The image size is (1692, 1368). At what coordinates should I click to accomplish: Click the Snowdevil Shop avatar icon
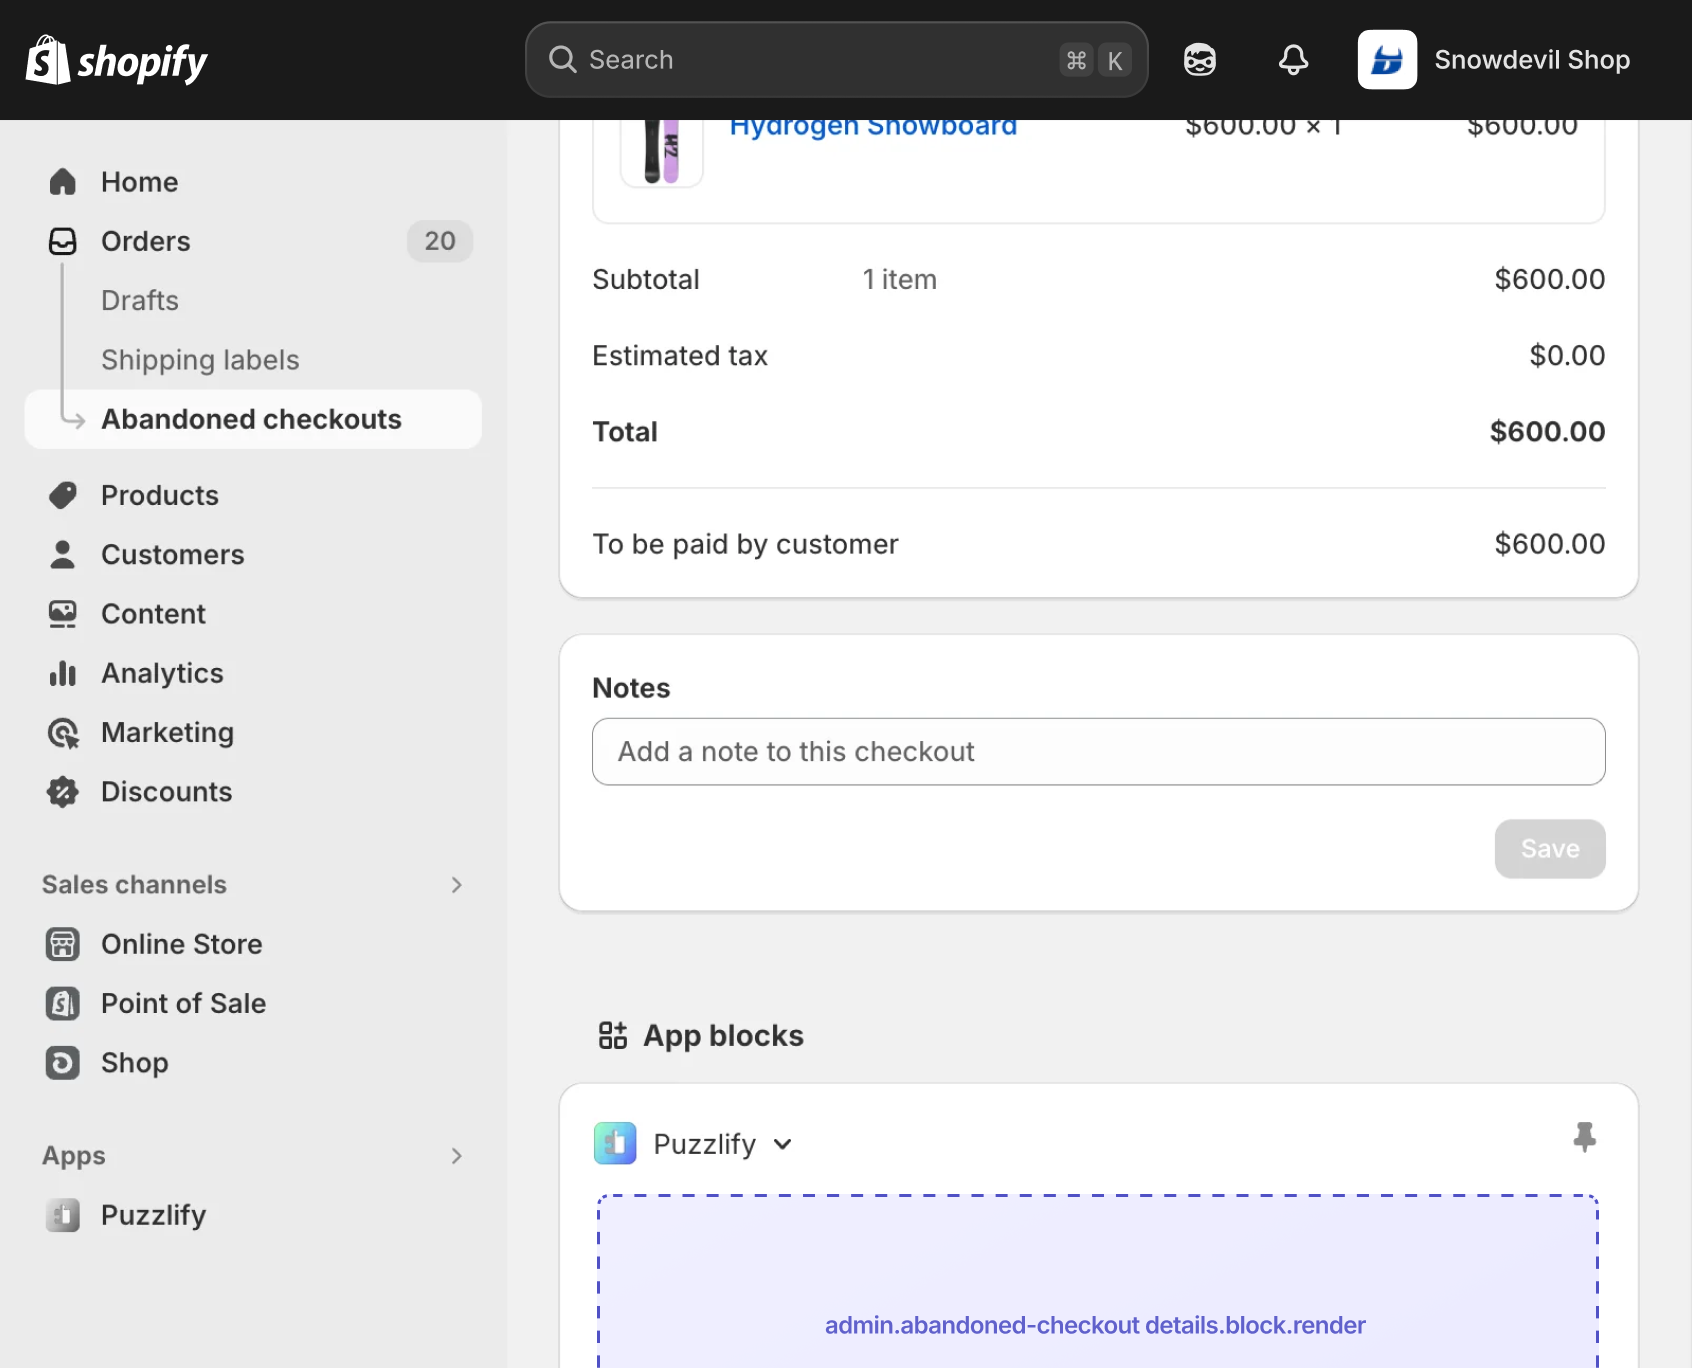click(x=1387, y=60)
